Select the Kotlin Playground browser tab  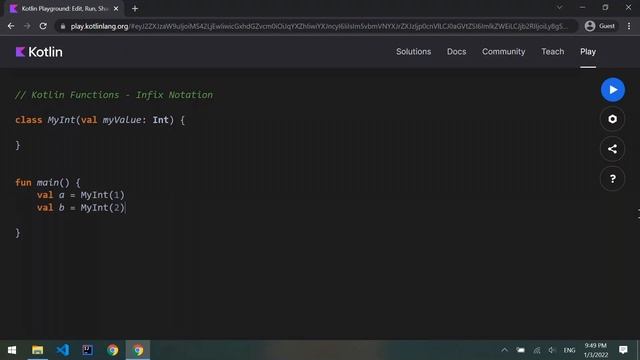click(x=64, y=9)
